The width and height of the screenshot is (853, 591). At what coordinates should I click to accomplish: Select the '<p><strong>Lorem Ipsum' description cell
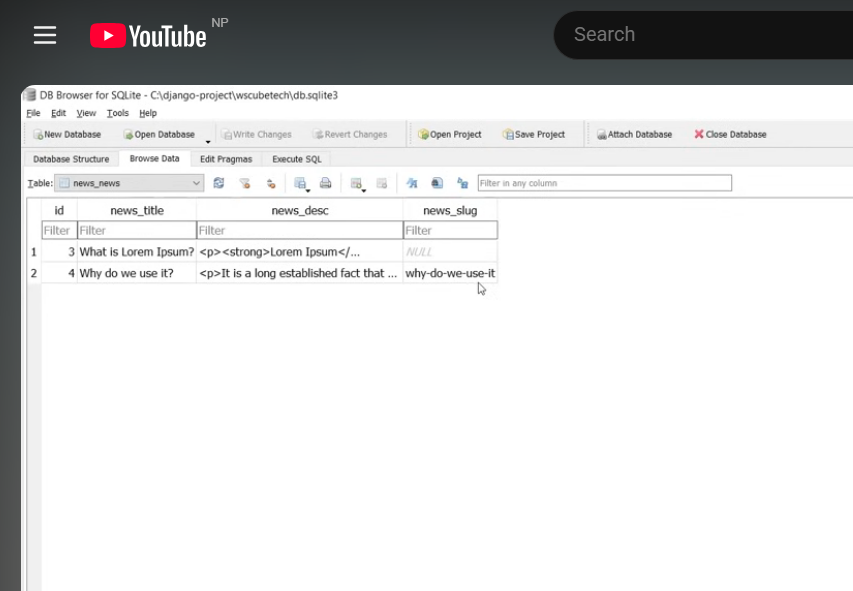click(300, 252)
